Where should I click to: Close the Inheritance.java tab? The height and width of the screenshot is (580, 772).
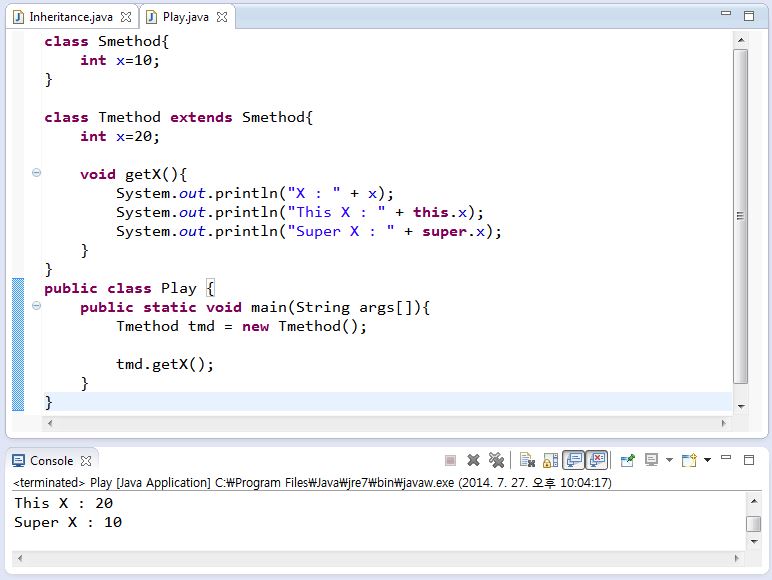point(126,17)
